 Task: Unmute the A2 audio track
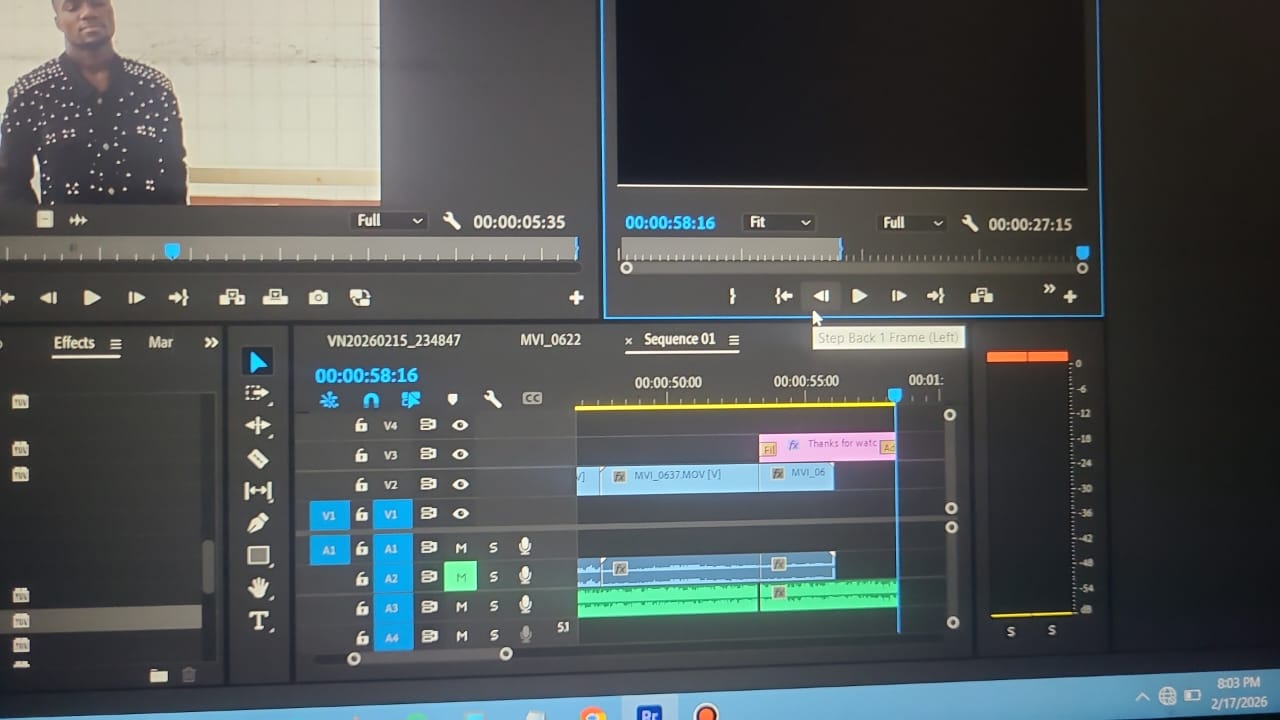[x=461, y=577]
